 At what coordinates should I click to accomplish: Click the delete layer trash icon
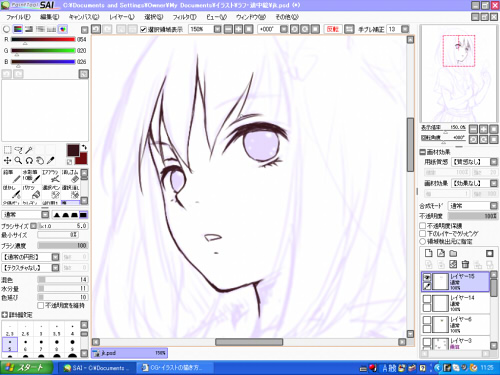coord(465,265)
